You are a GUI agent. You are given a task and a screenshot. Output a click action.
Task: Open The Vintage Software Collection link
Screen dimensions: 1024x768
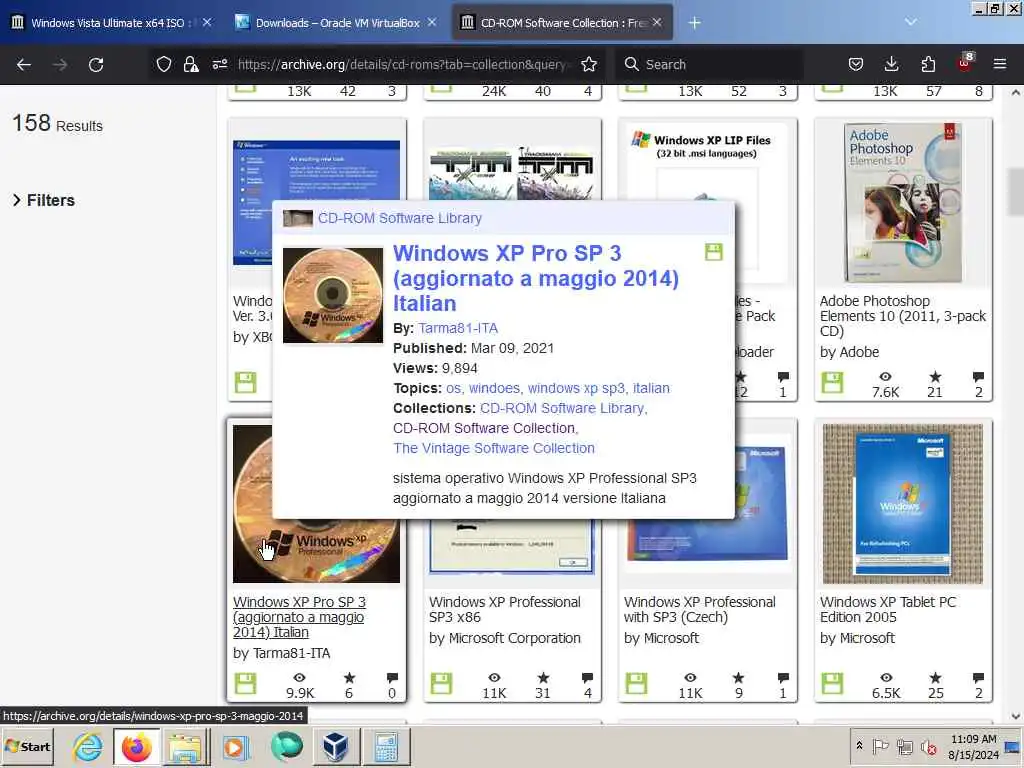494,448
